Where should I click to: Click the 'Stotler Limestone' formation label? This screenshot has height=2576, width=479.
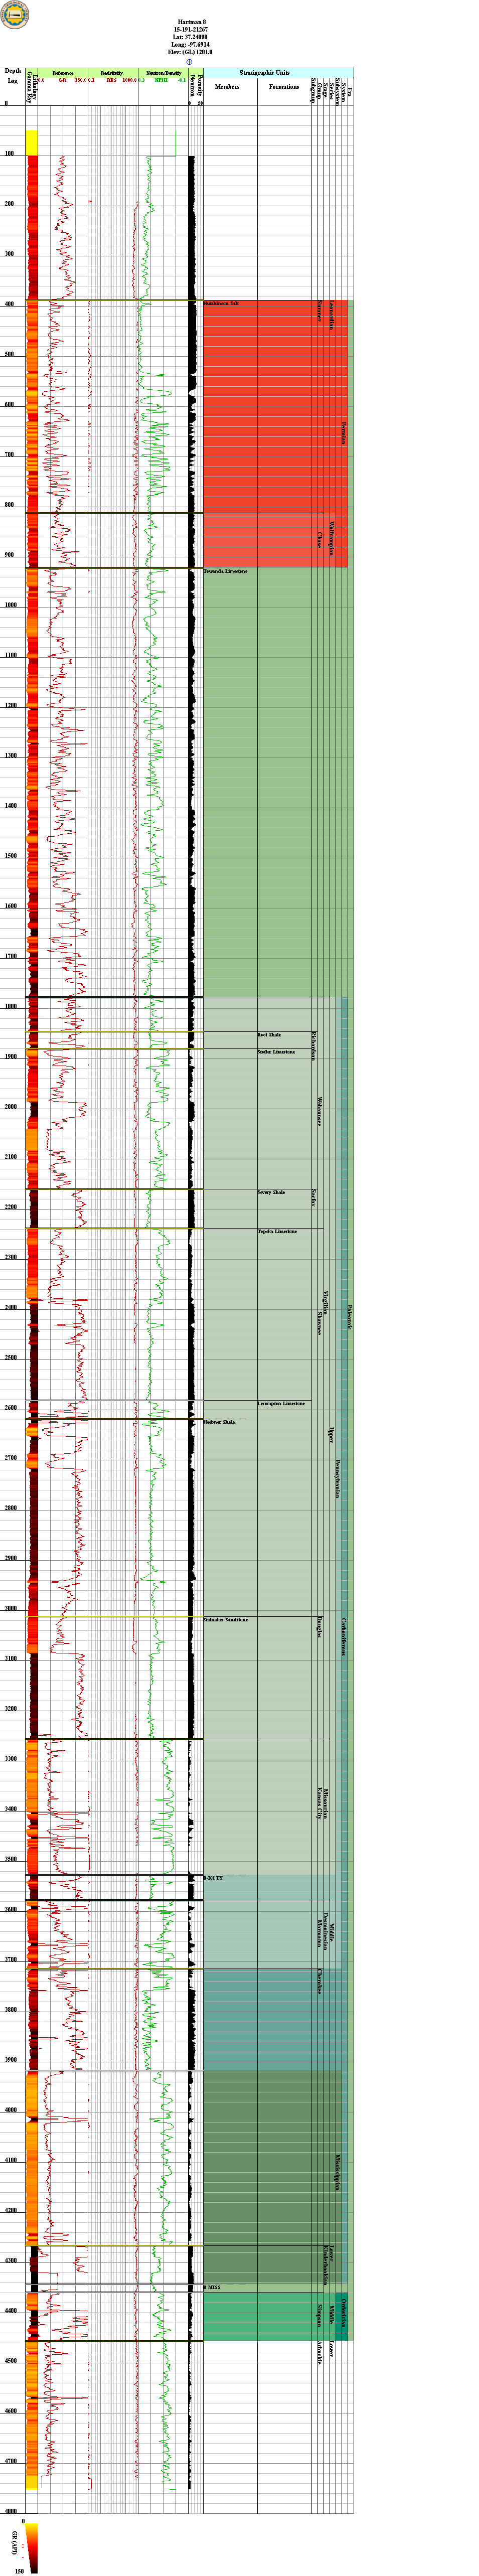click(x=276, y=1051)
